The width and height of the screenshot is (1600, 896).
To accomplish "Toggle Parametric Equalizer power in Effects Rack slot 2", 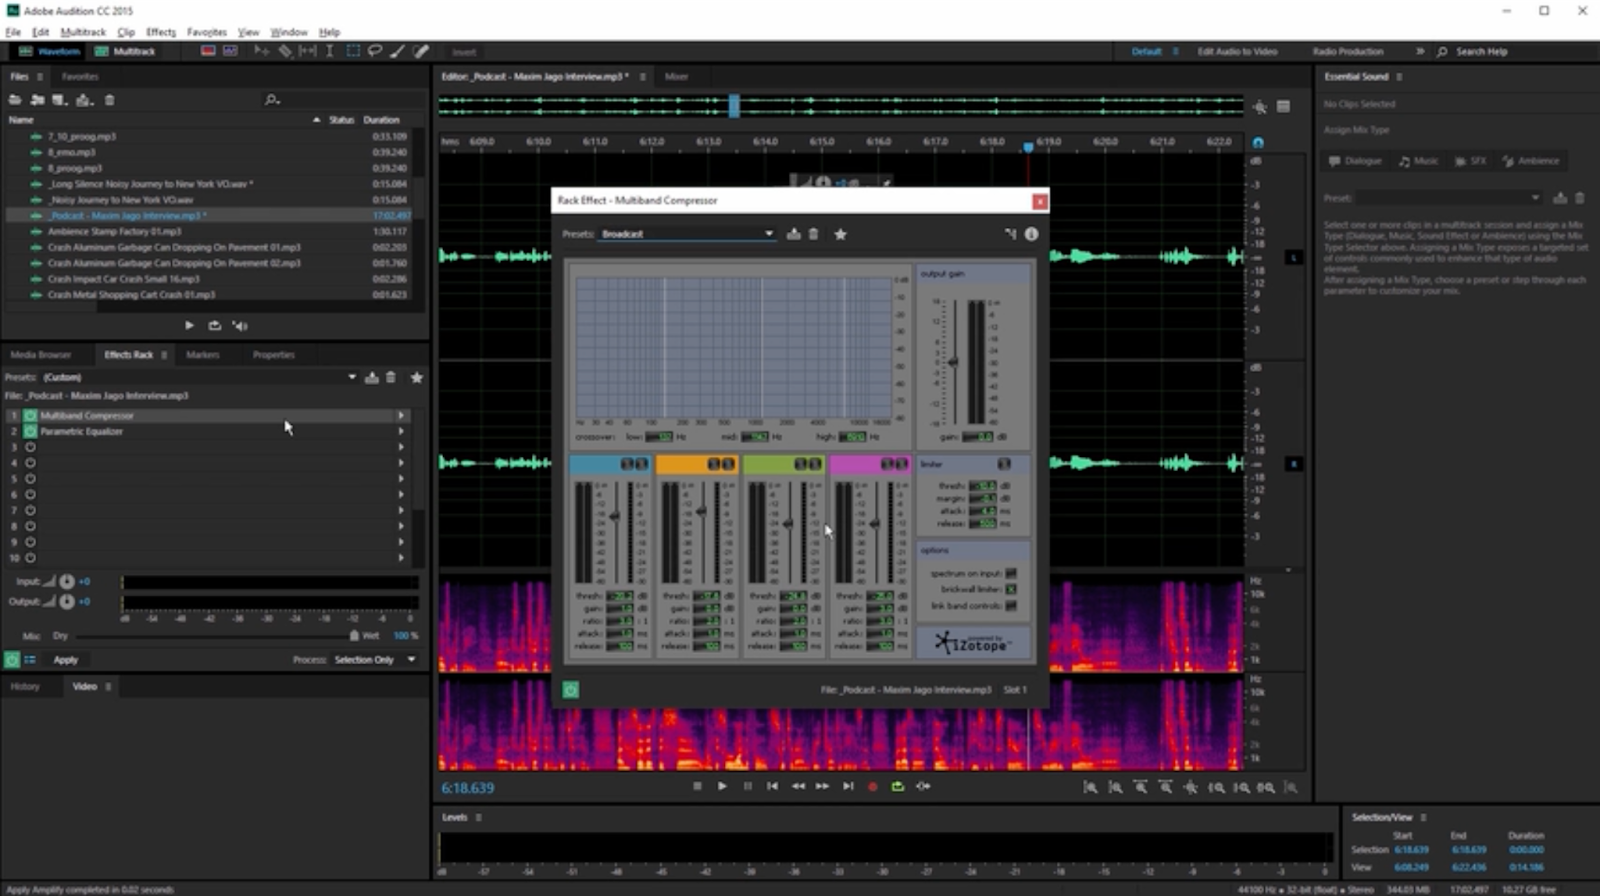I will [x=30, y=431].
